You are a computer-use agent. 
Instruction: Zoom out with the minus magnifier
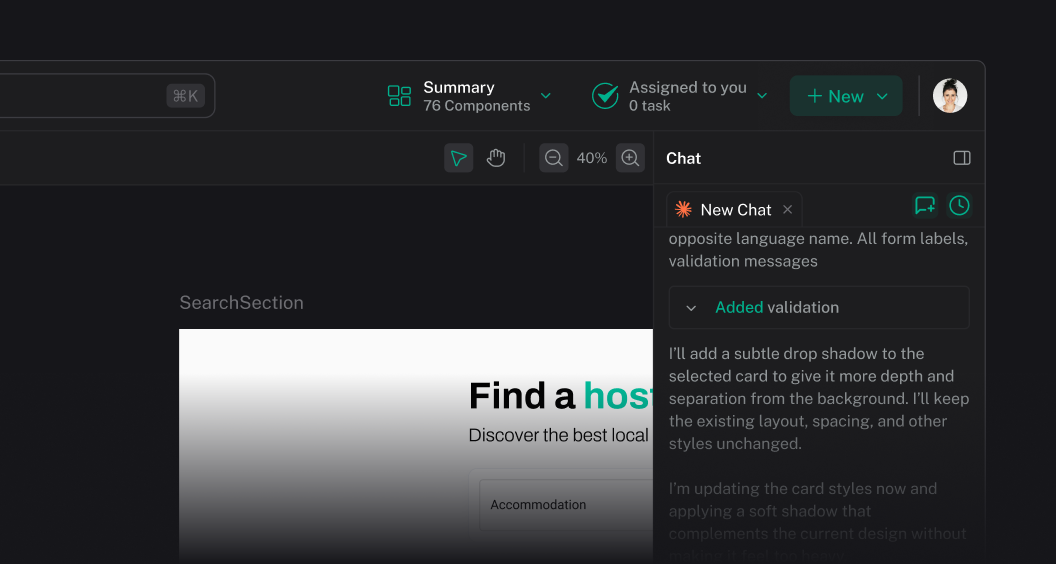554,158
